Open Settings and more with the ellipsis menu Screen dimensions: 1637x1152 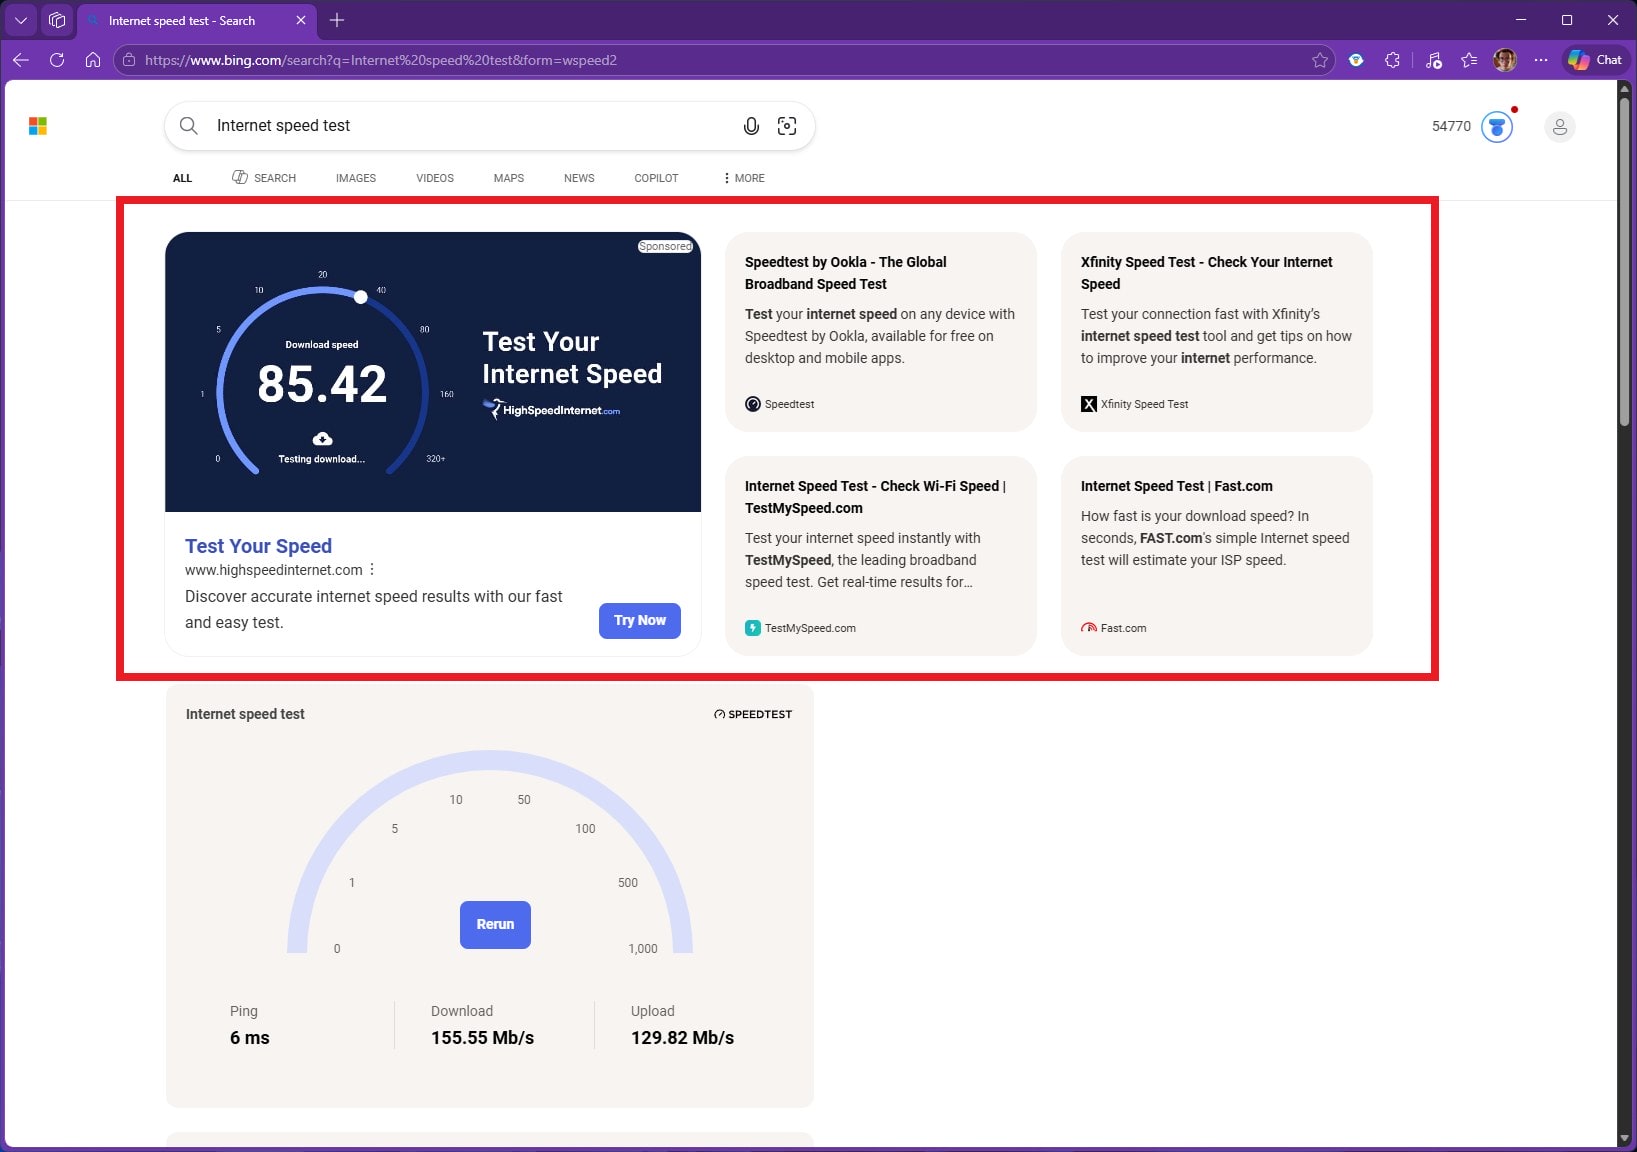(x=1541, y=60)
